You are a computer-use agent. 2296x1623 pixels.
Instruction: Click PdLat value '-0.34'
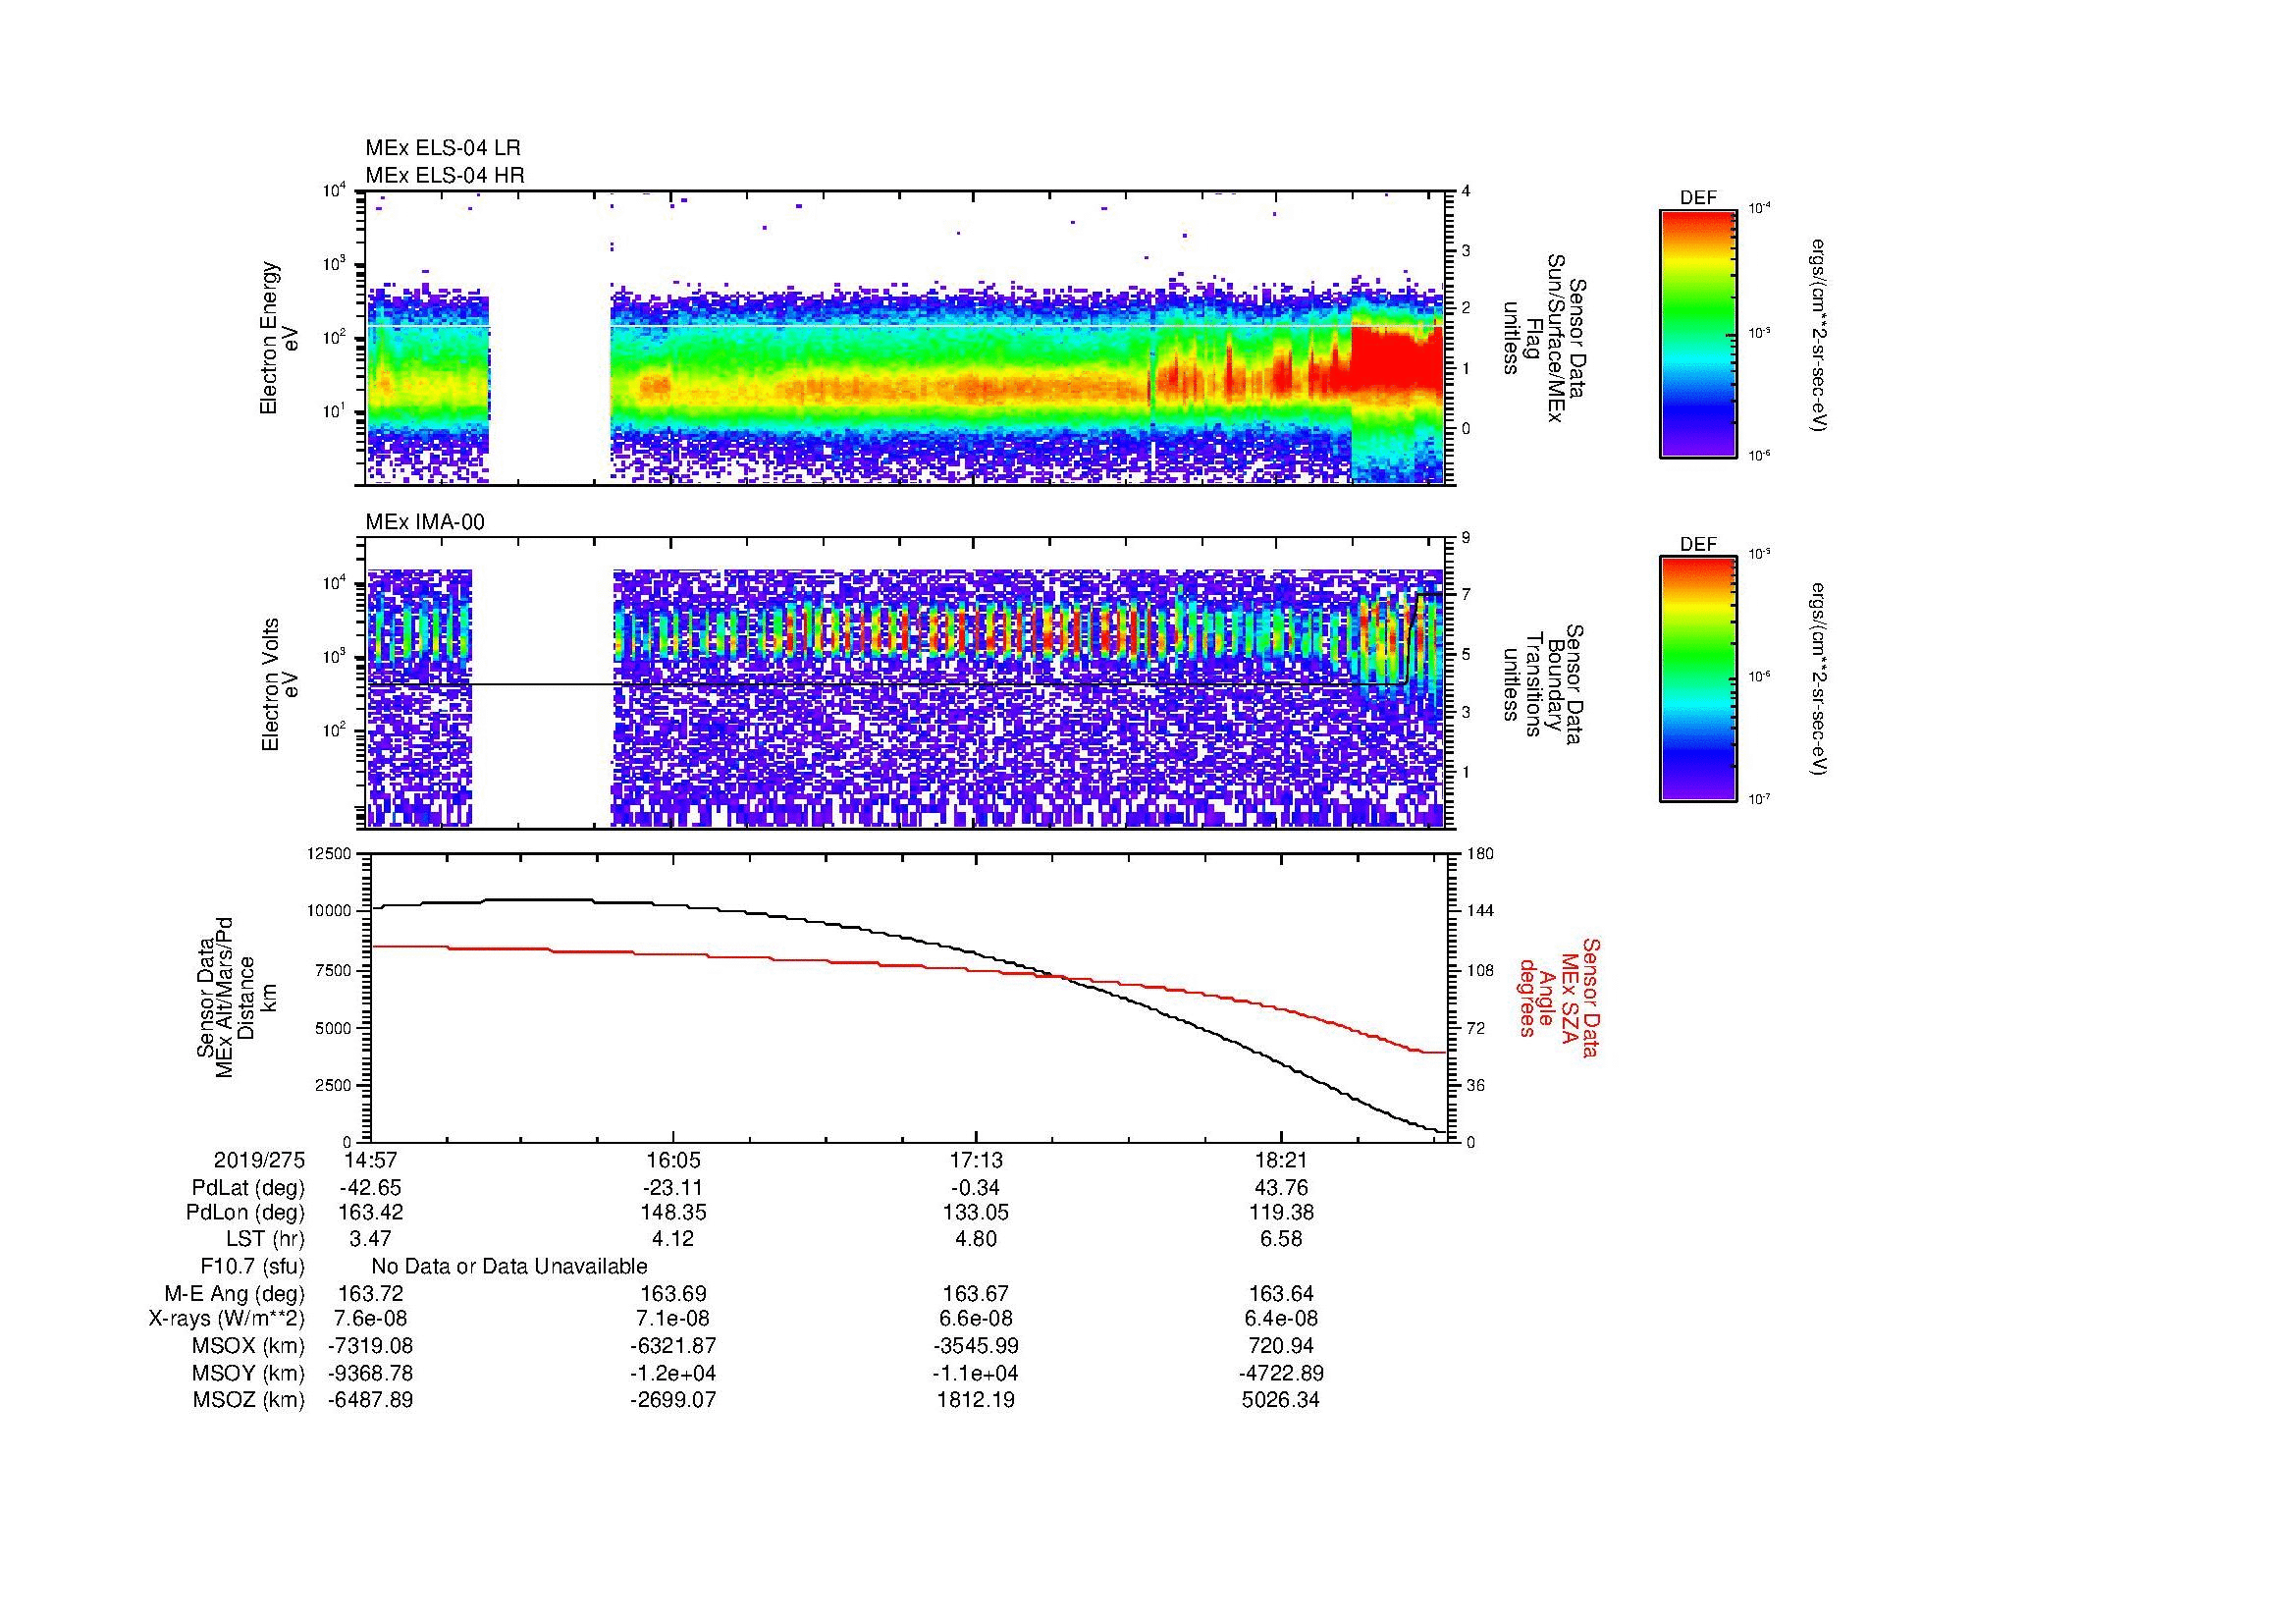(x=976, y=1188)
